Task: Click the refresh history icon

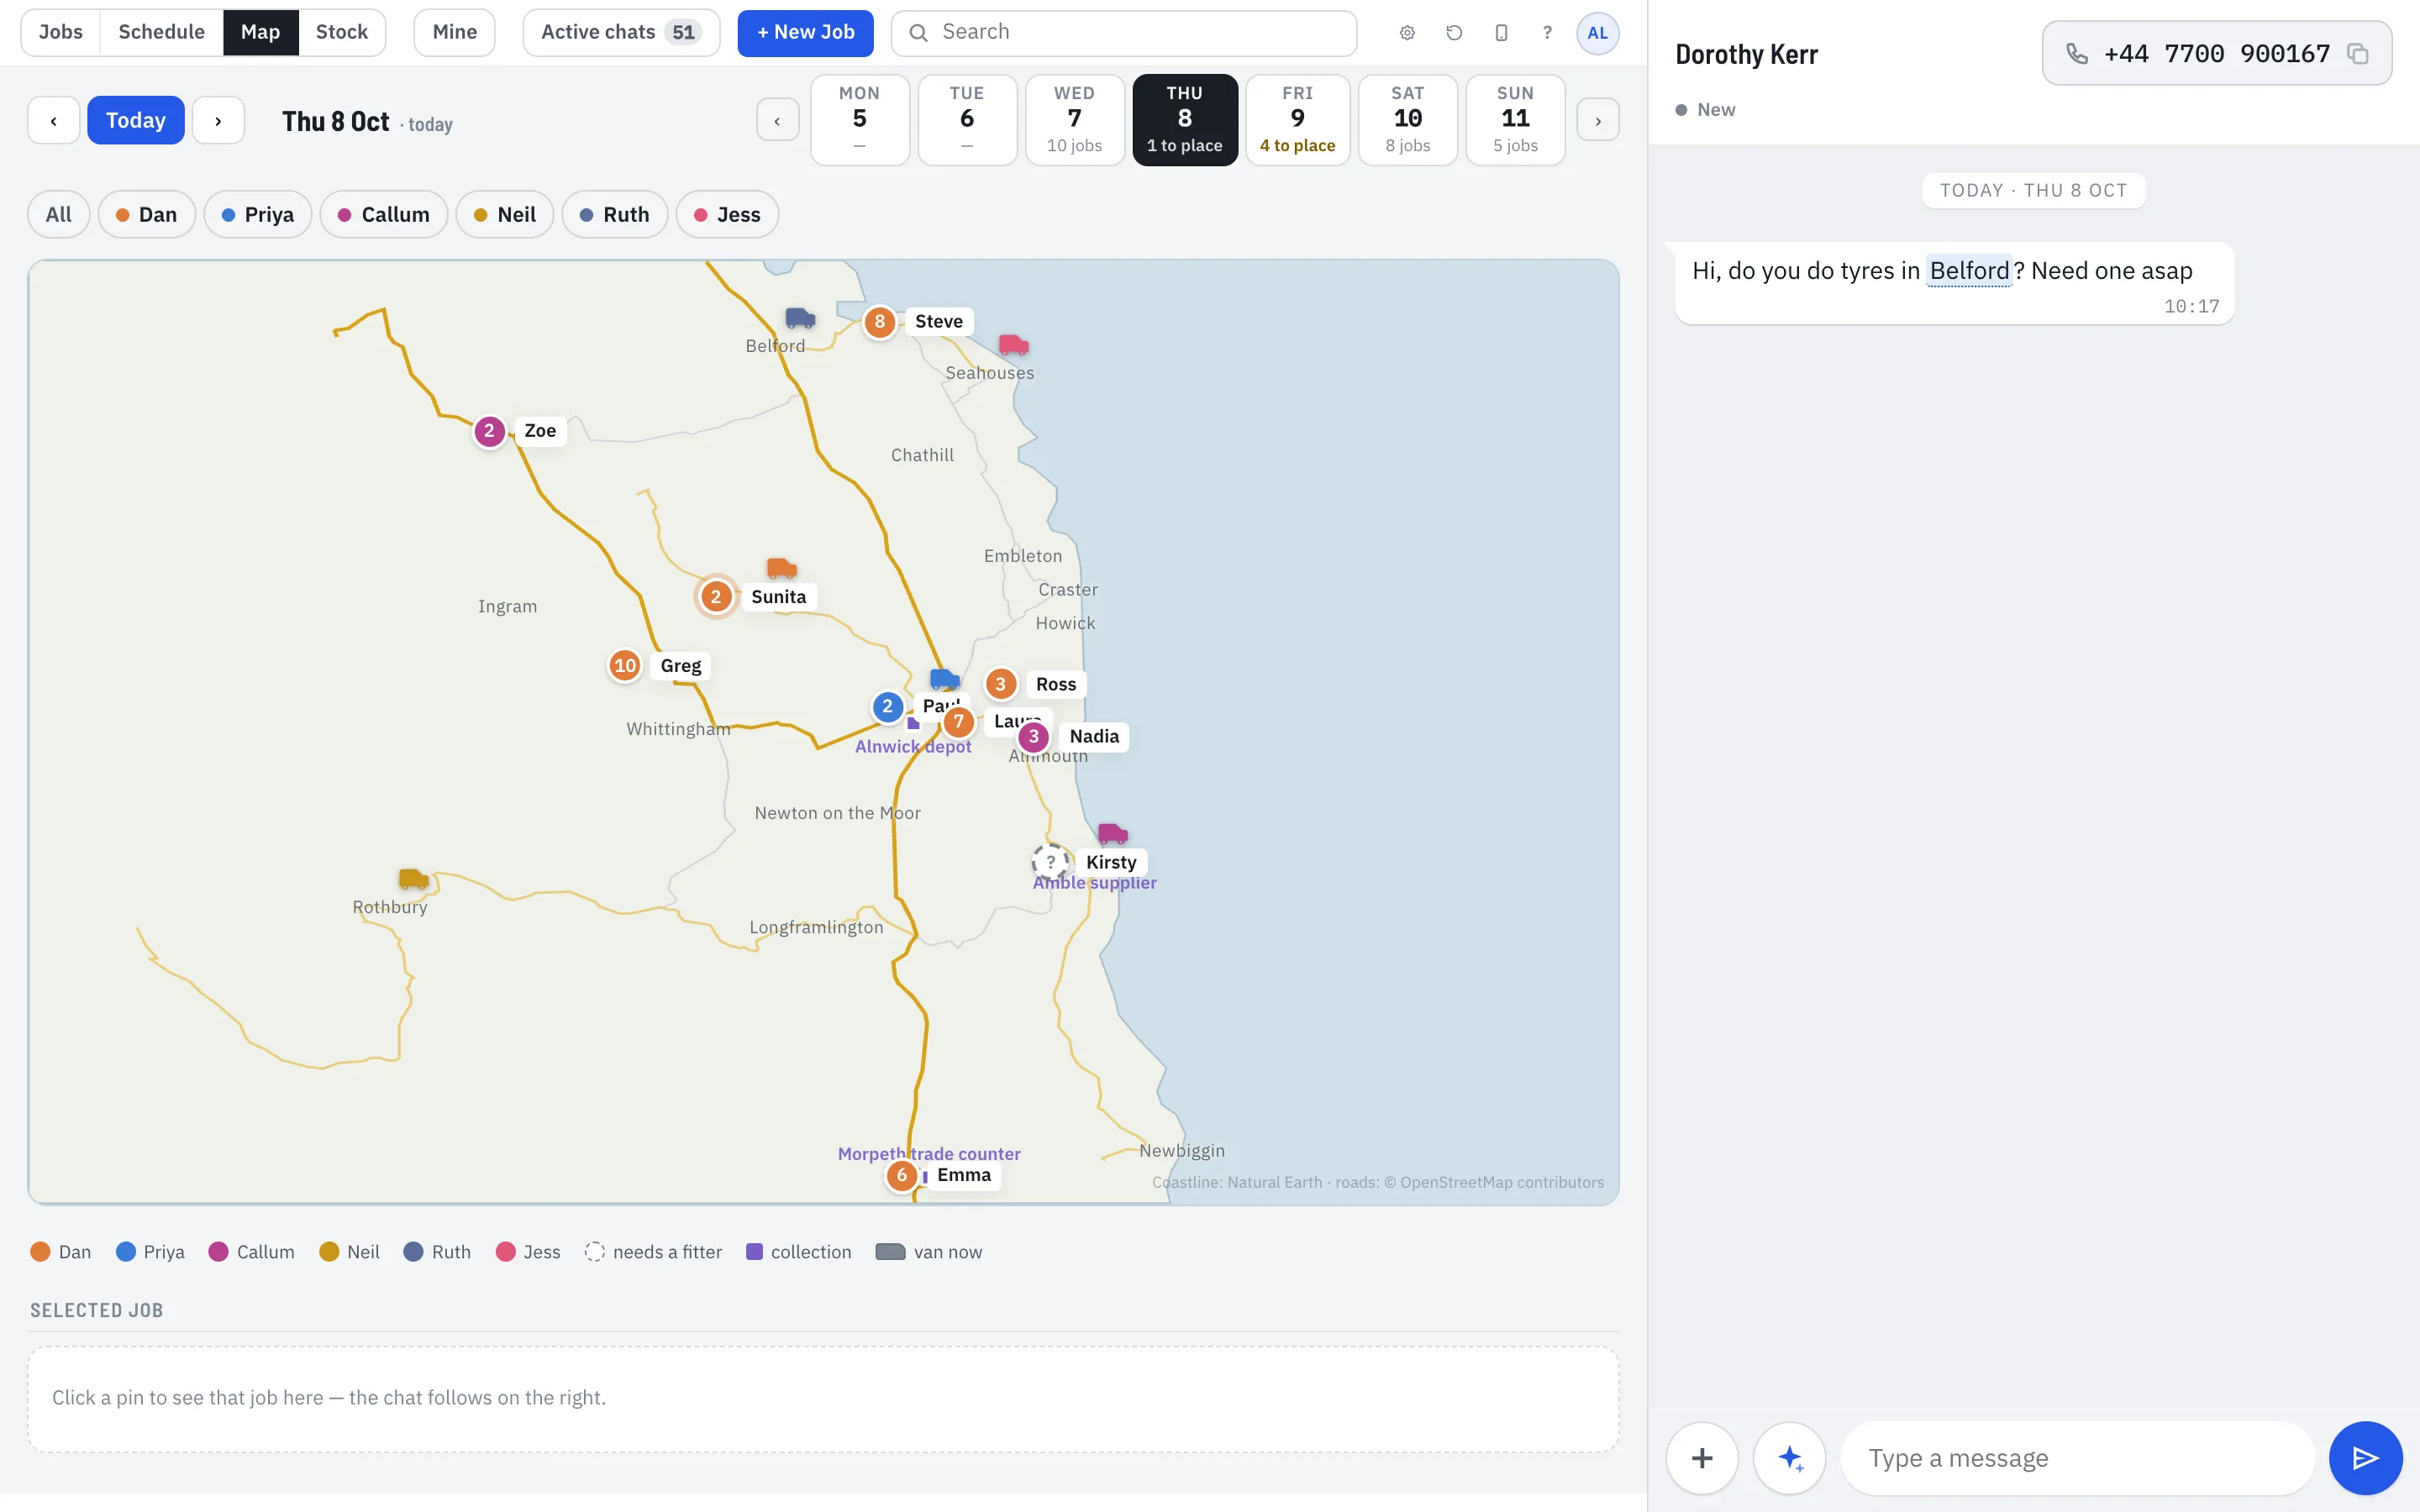Action: pyautogui.click(x=1454, y=33)
